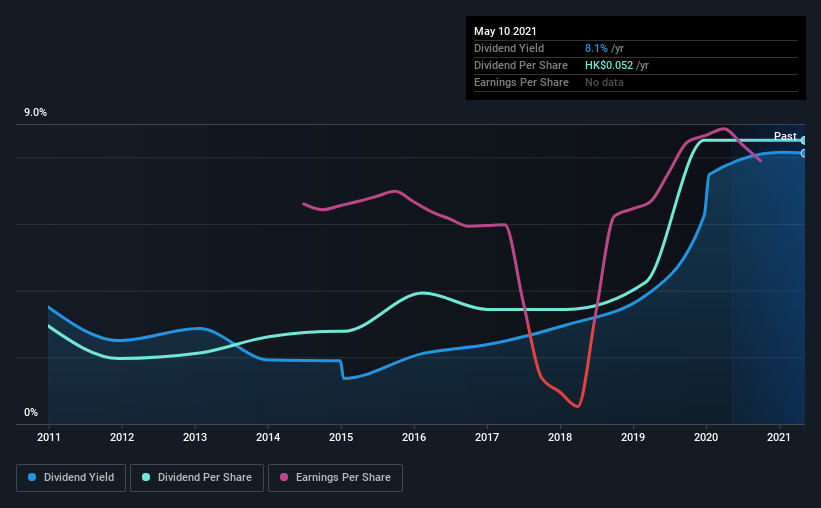The width and height of the screenshot is (821, 508).
Task: Select the 2021 x-axis label
Action: pyautogui.click(x=779, y=437)
